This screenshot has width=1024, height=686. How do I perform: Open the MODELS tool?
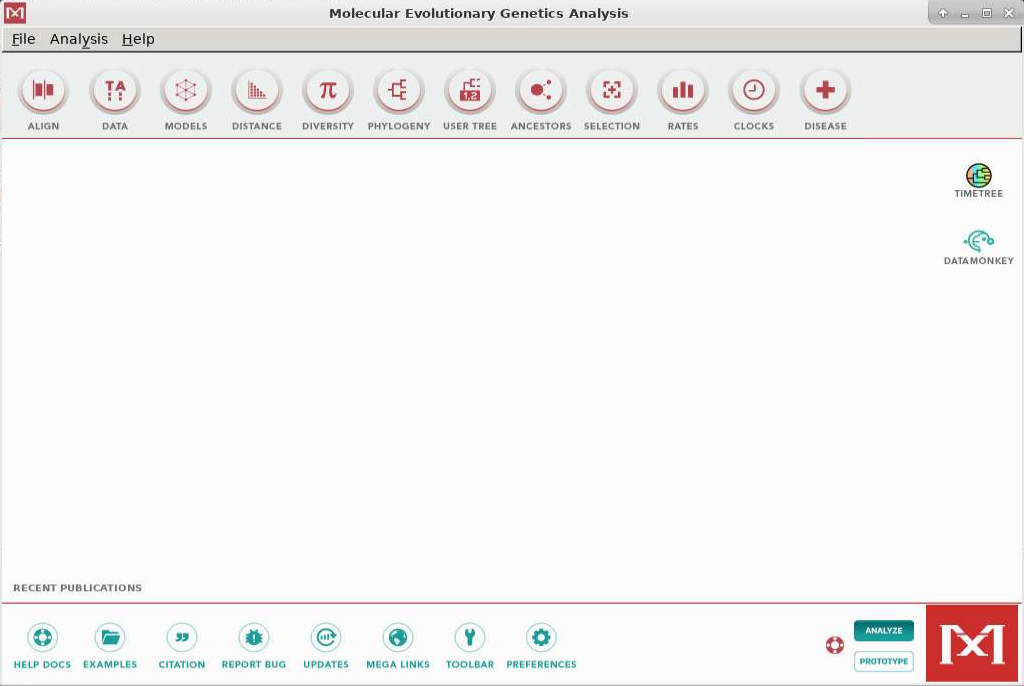pos(185,90)
